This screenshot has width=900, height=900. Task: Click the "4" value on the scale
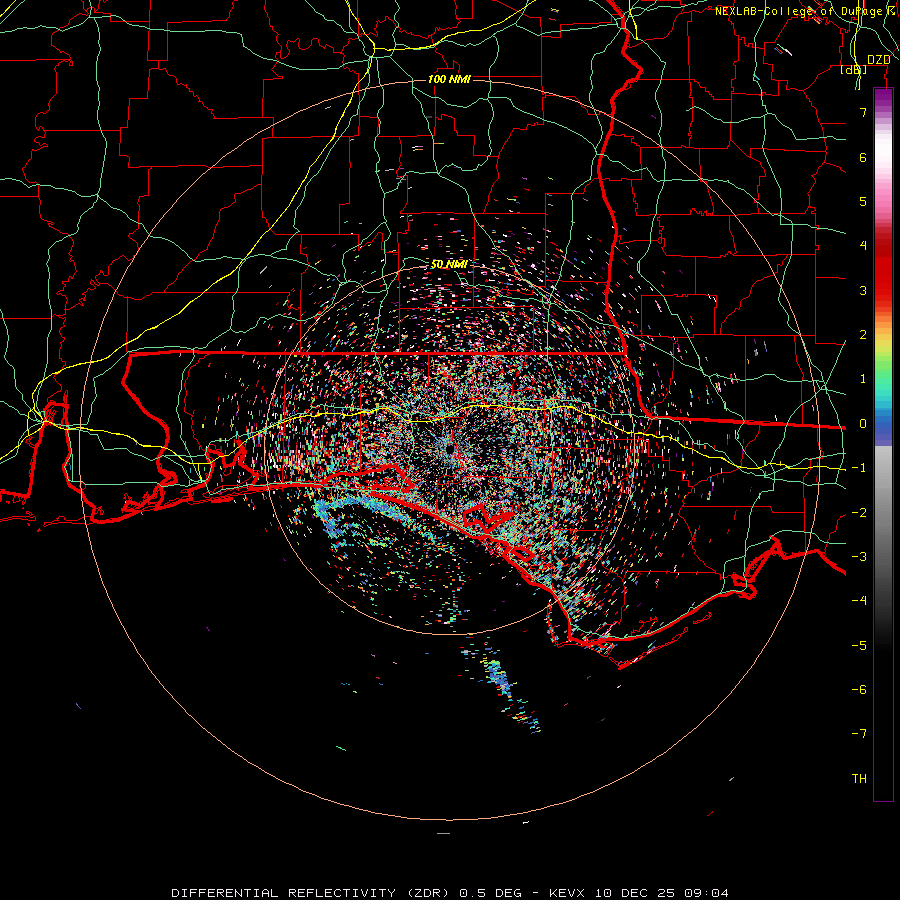[863, 246]
